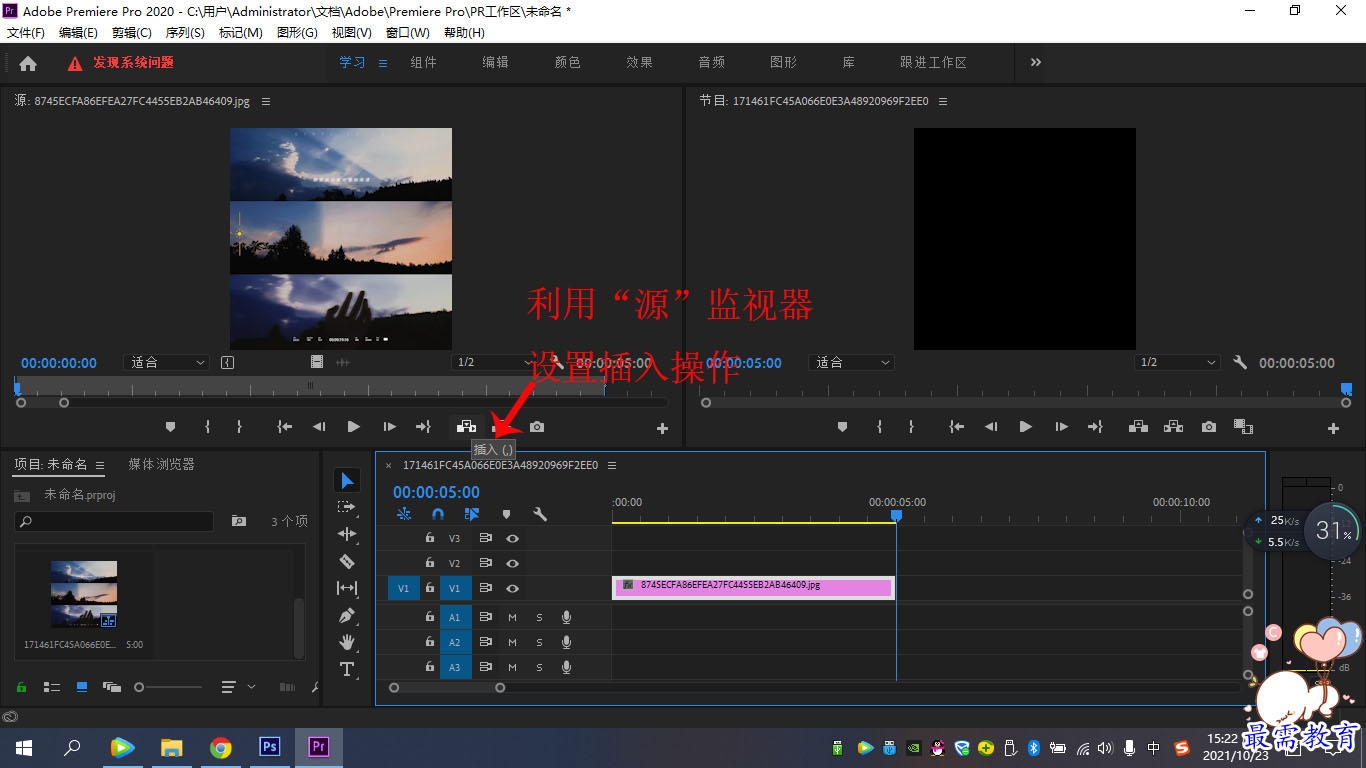Viewport: 1366px width, 768px height.
Task: Open Program monitor playback resolution dropdown
Action: coord(1178,362)
